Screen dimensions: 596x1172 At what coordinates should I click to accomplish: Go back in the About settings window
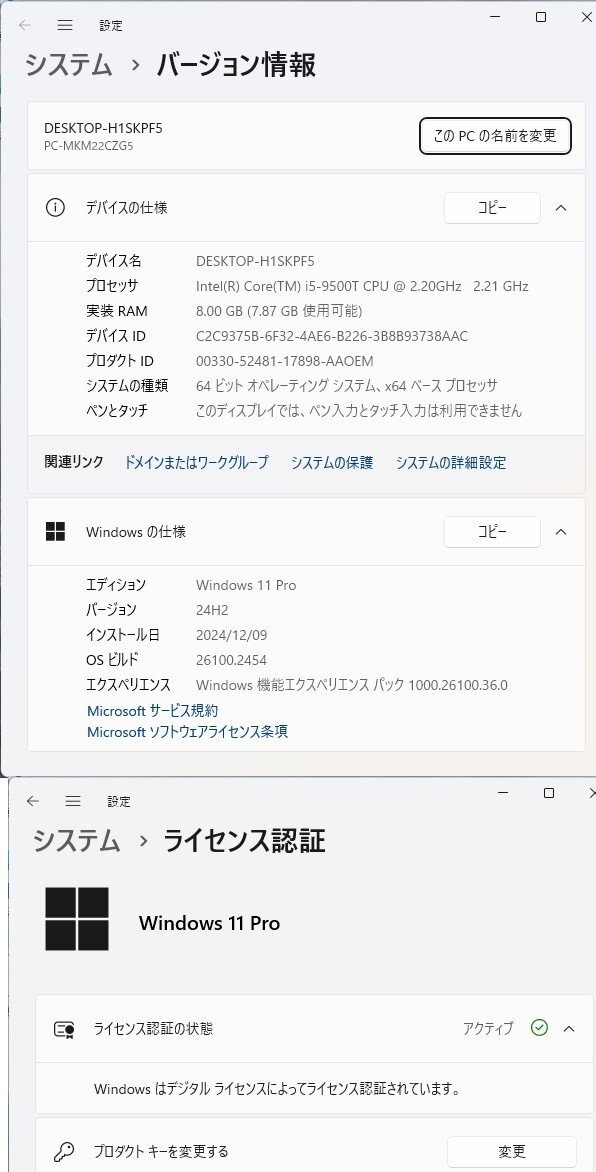pos(25,25)
